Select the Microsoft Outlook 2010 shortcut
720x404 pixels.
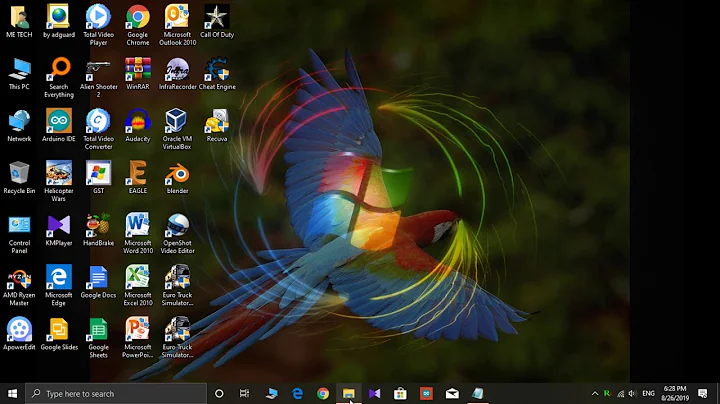tap(177, 25)
